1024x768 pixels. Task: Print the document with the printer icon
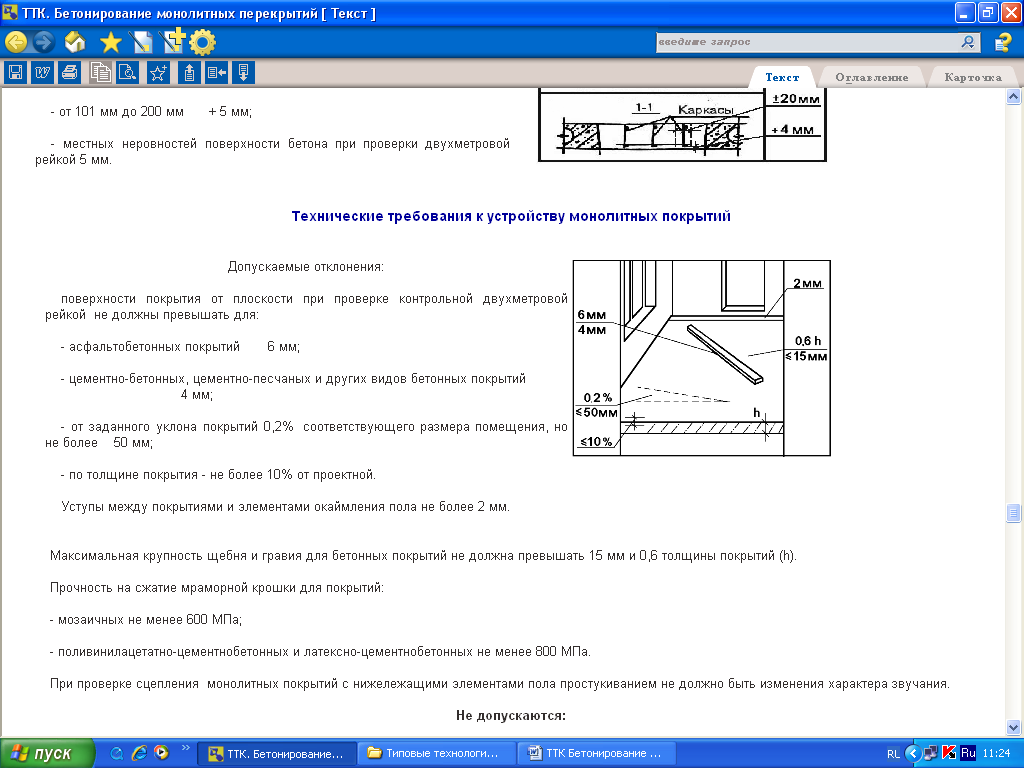tap(69, 72)
